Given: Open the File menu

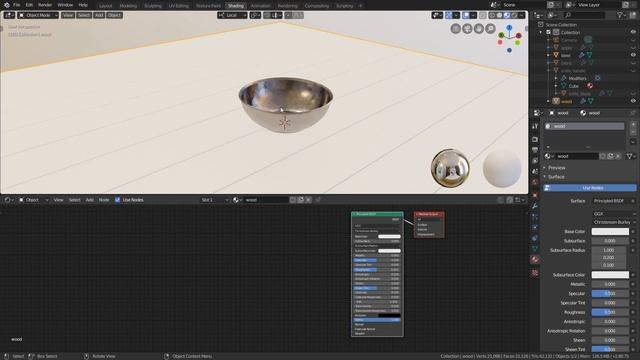Looking at the screenshot, I should pos(16,5).
